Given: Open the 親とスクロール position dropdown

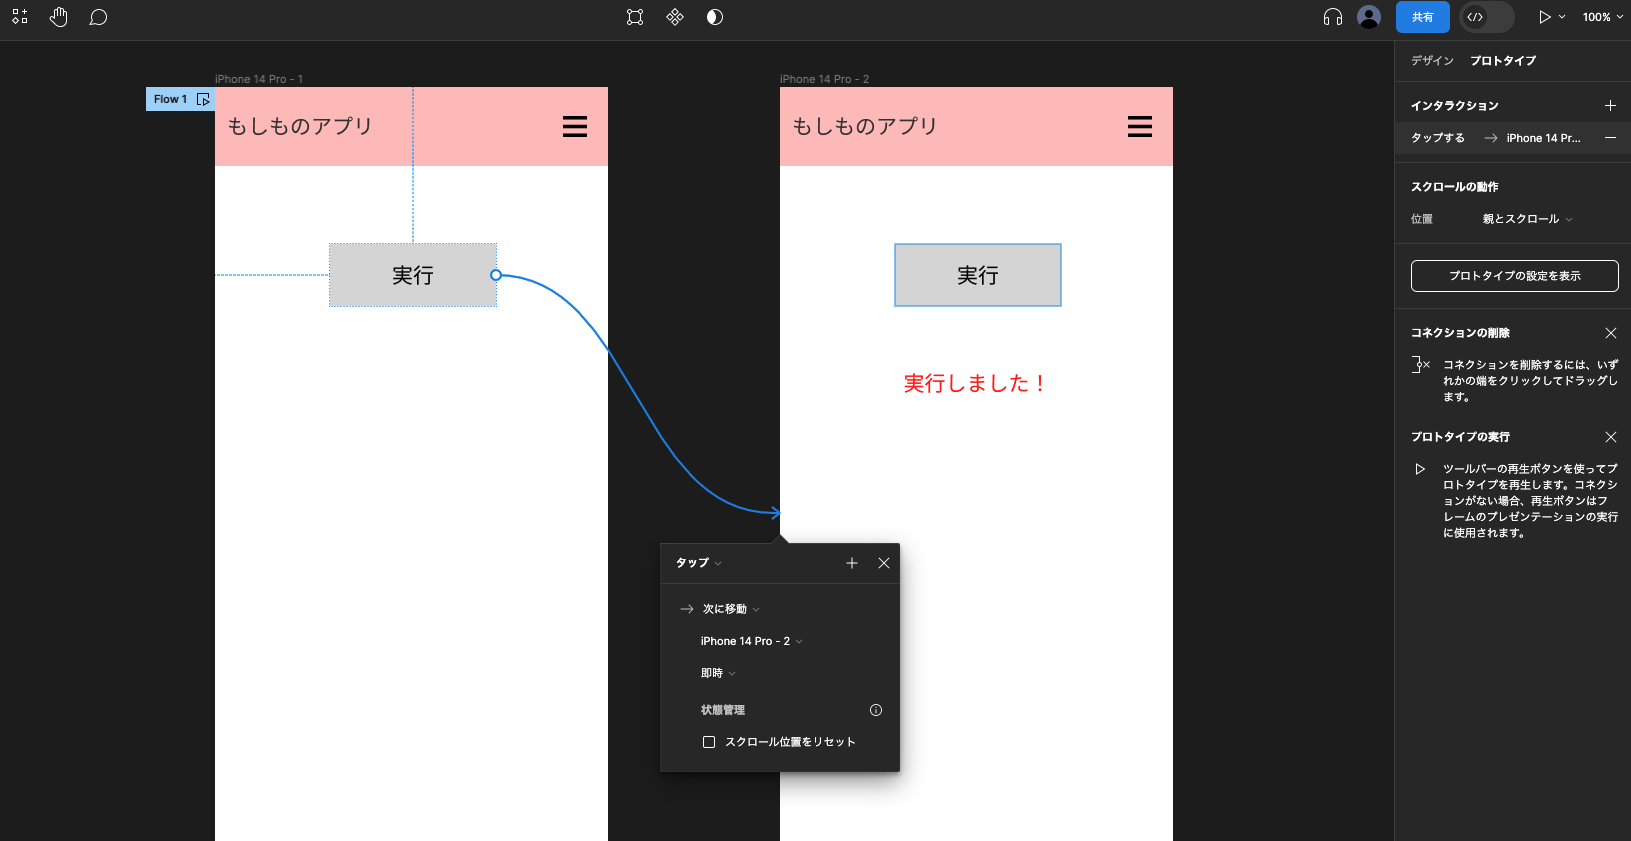Looking at the screenshot, I should tap(1527, 219).
